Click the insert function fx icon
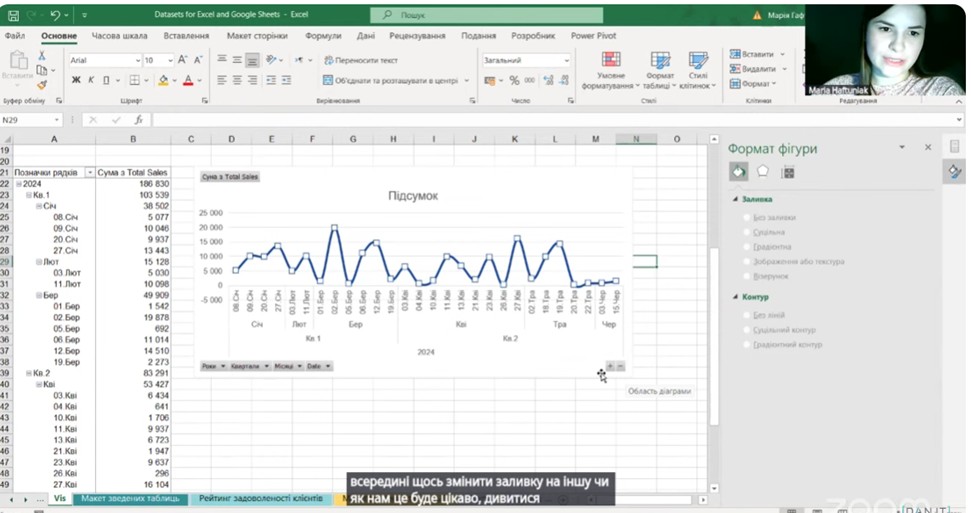This screenshot has width=971, height=513. pos(138,120)
